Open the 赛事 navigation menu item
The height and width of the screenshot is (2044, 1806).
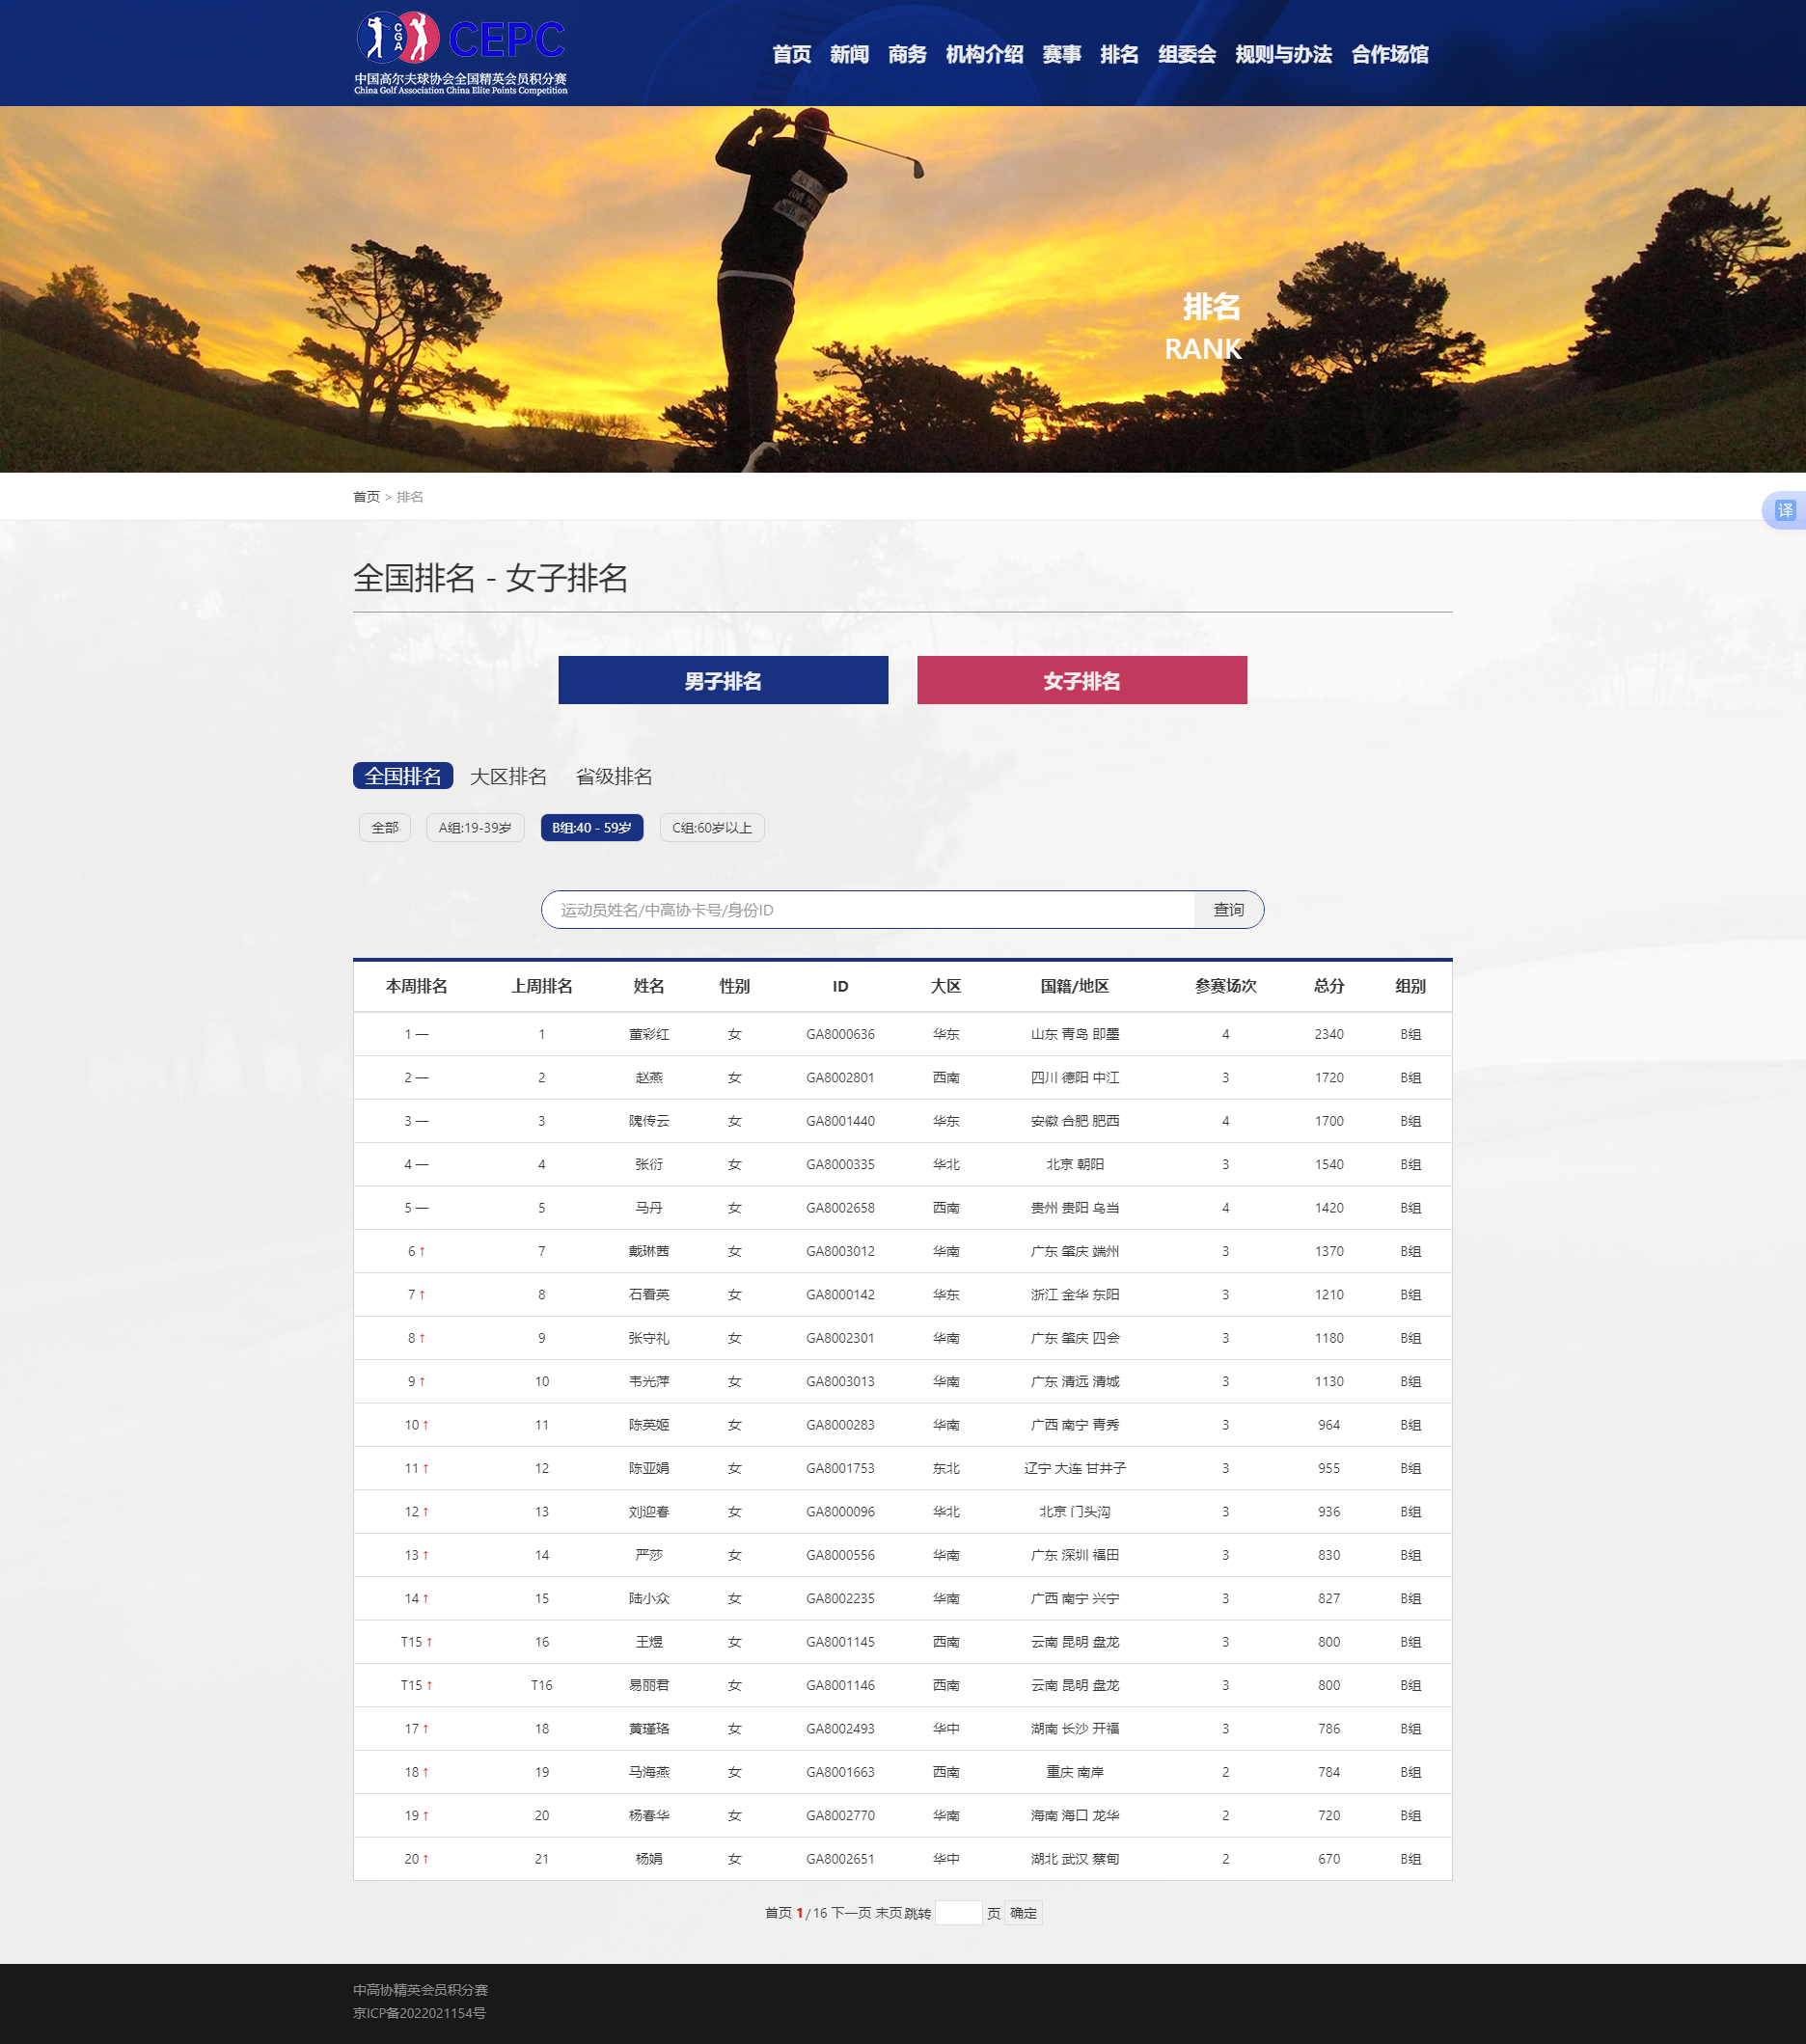pos(1061,55)
